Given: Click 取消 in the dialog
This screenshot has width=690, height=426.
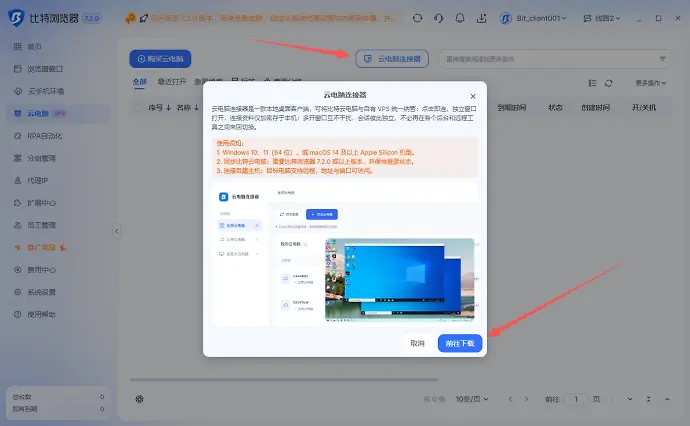Looking at the screenshot, I should [x=417, y=343].
